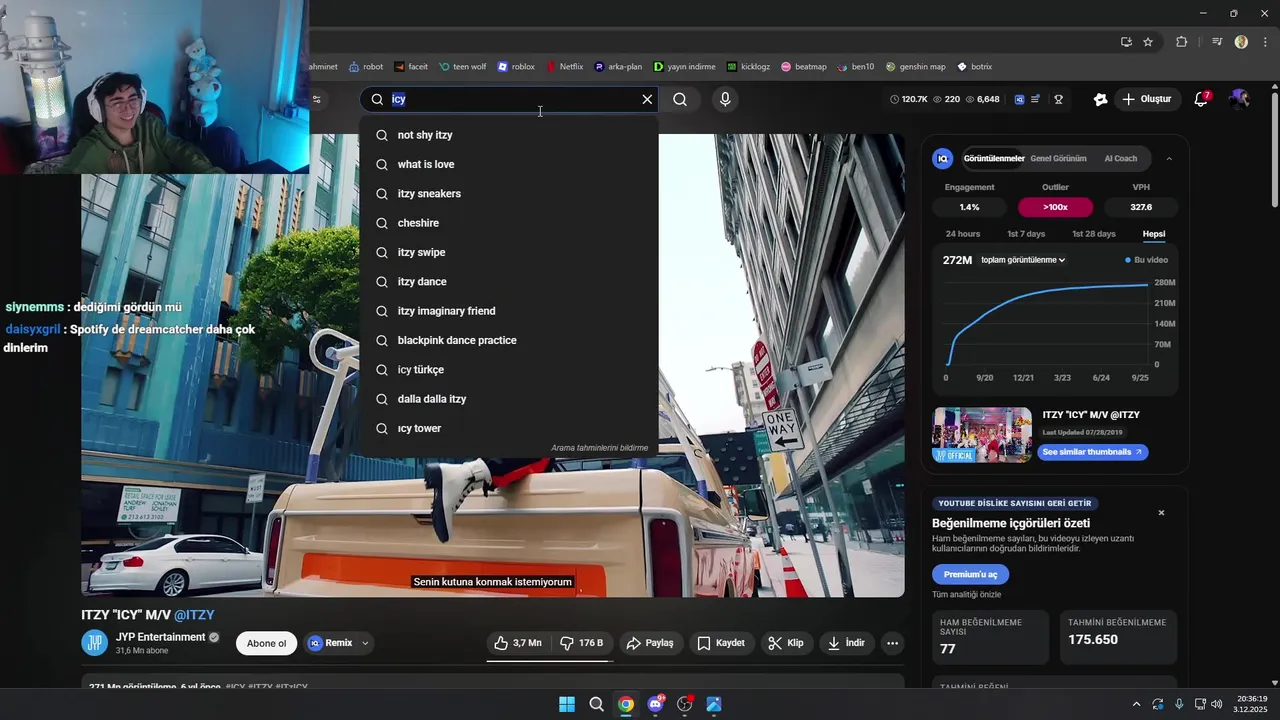Open the kicklogz bookmark
Viewport: 1280px width, 720px height.
pyautogui.click(x=748, y=67)
